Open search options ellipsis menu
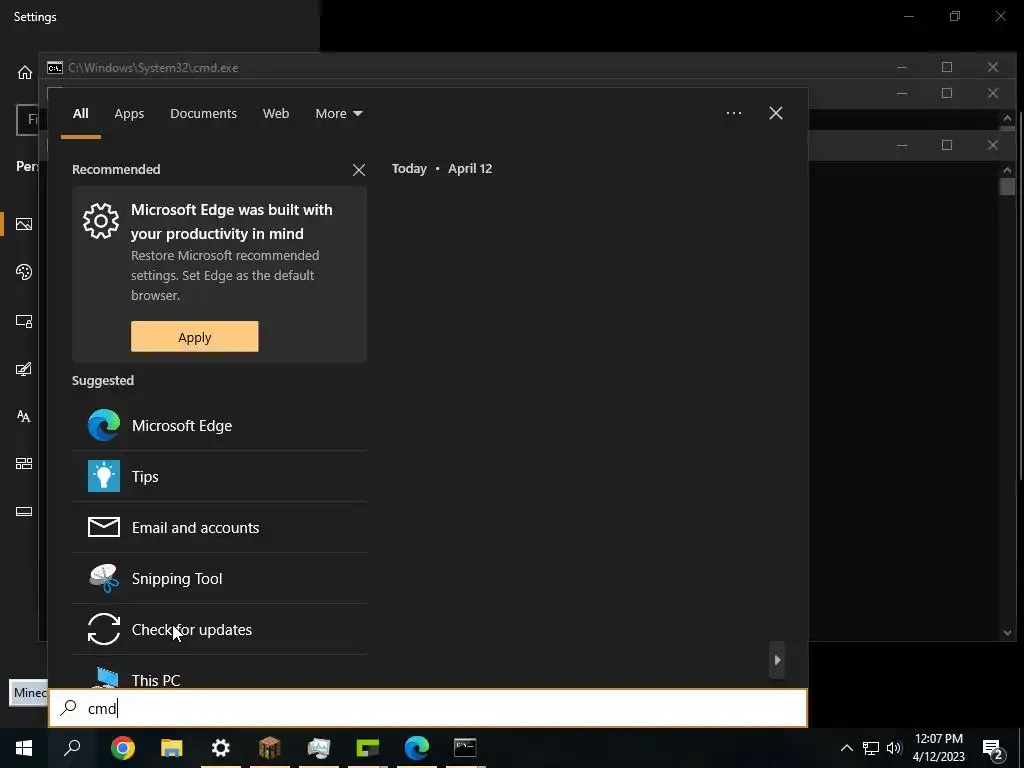This screenshot has width=1024, height=768. point(734,113)
